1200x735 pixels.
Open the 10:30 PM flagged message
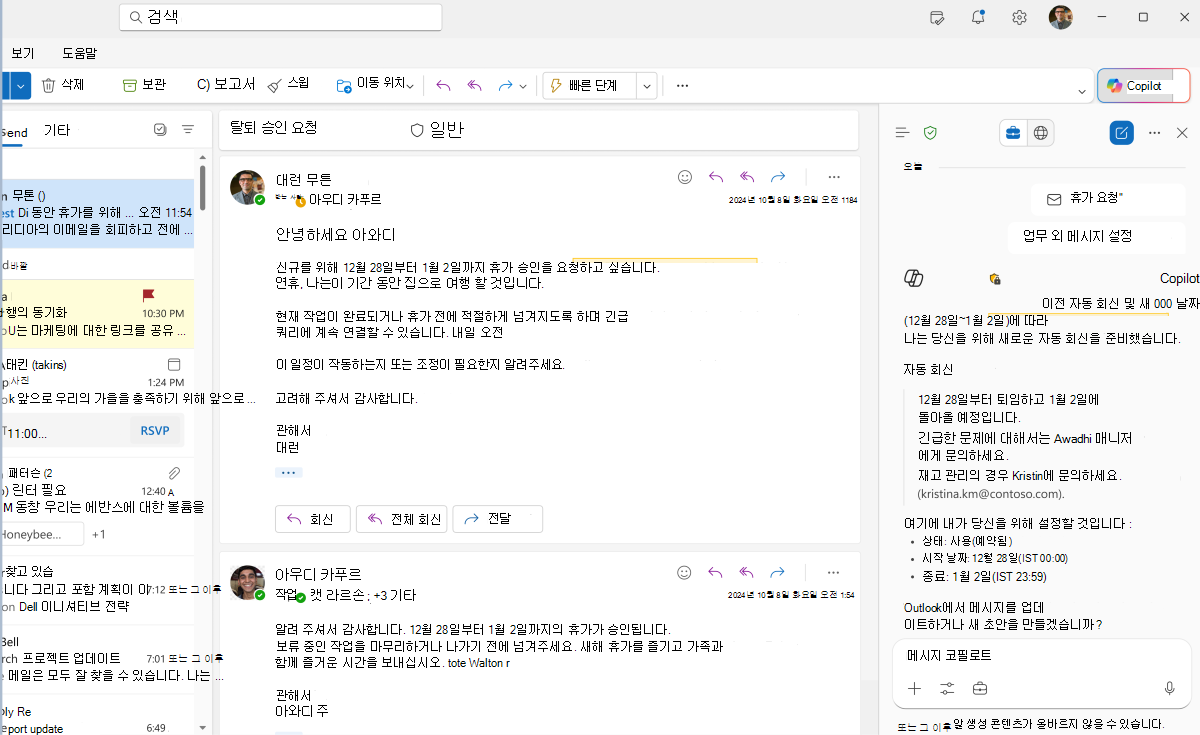pyautogui.click(x=97, y=313)
